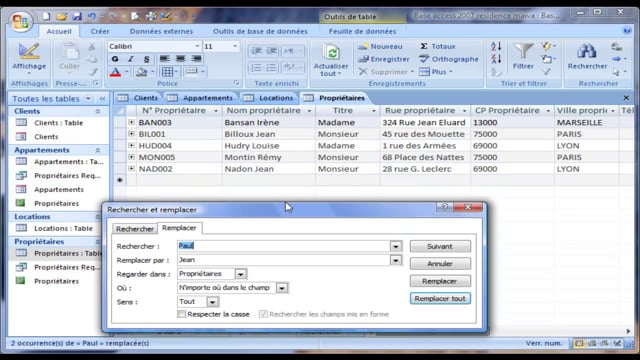This screenshot has height=360, width=640.
Task: Switch to the Locations document tab
Action: [x=270, y=98]
